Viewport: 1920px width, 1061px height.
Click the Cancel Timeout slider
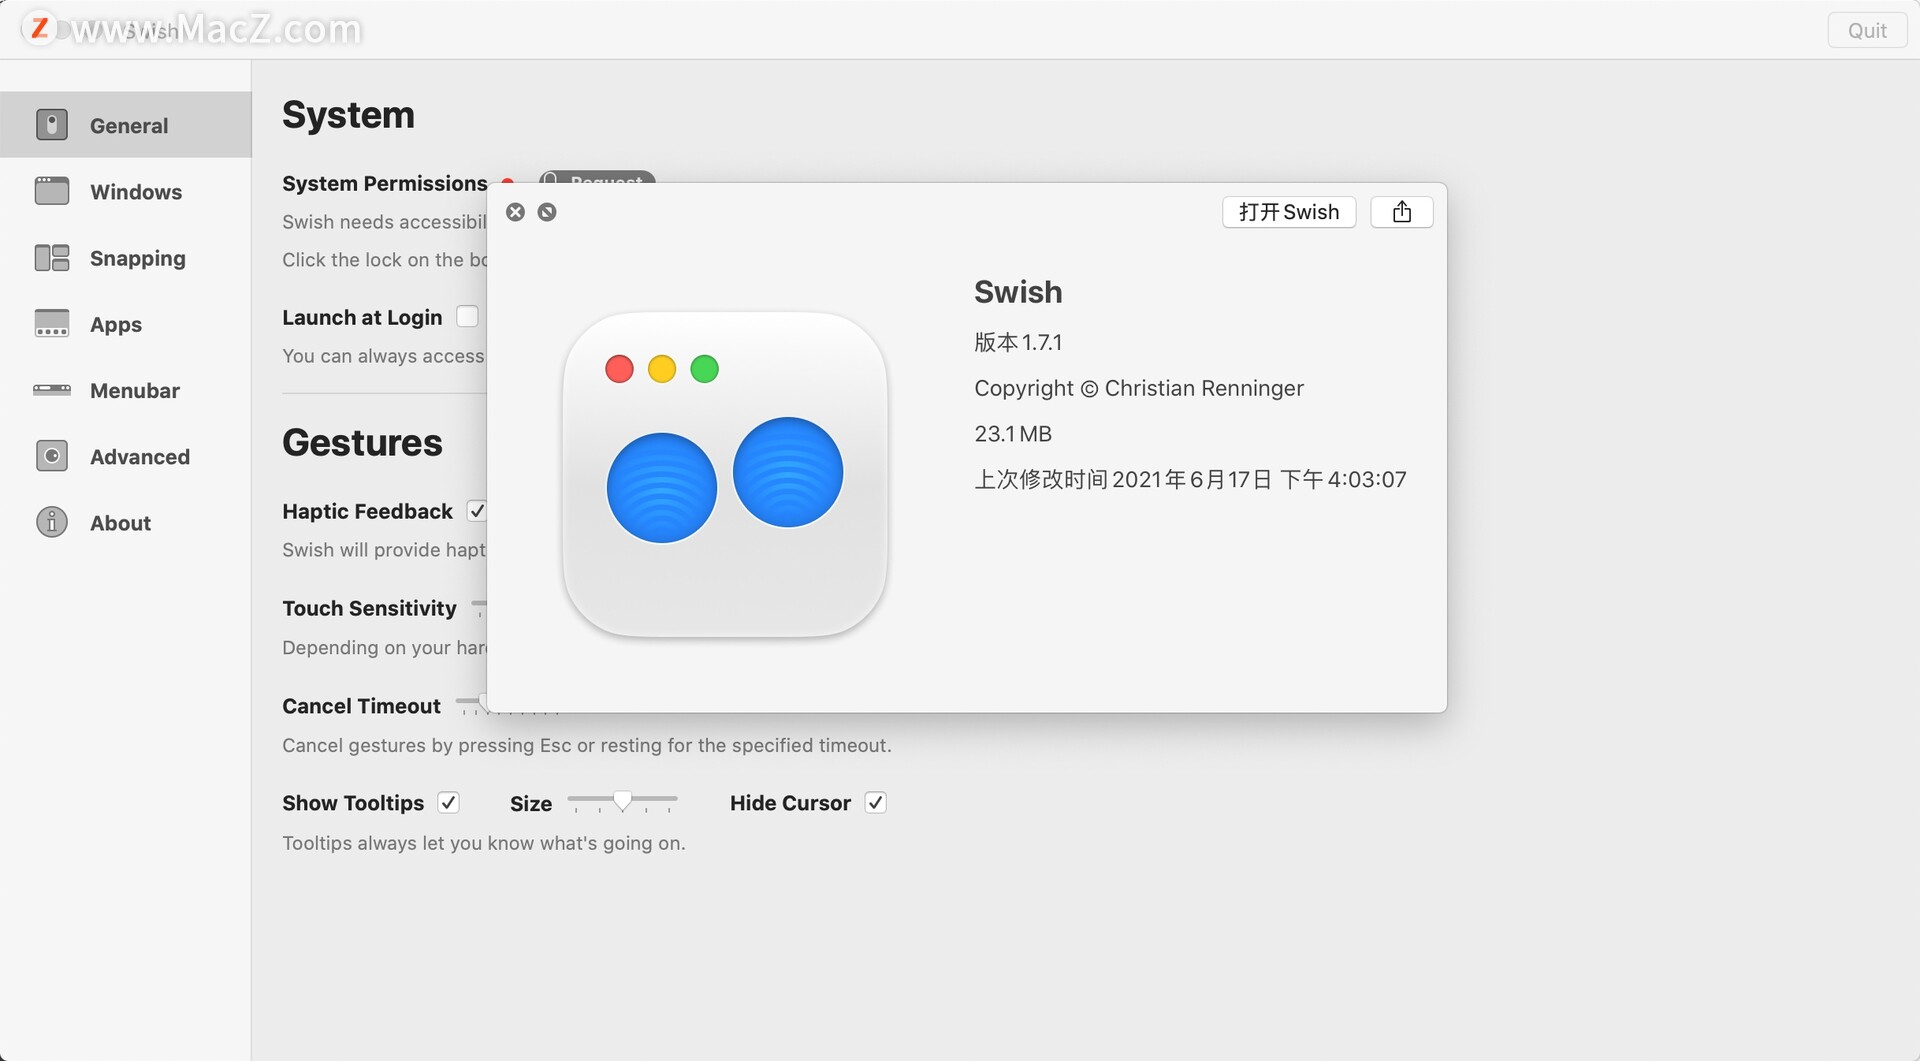(471, 705)
